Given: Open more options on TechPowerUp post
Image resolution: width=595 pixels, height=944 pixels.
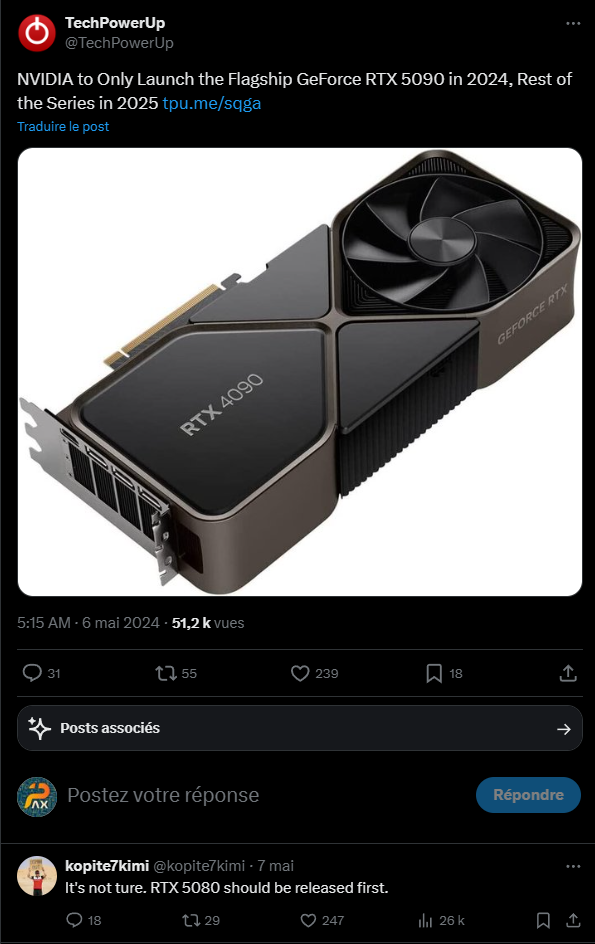Looking at the screenshot, I should (x=573, y=23).
